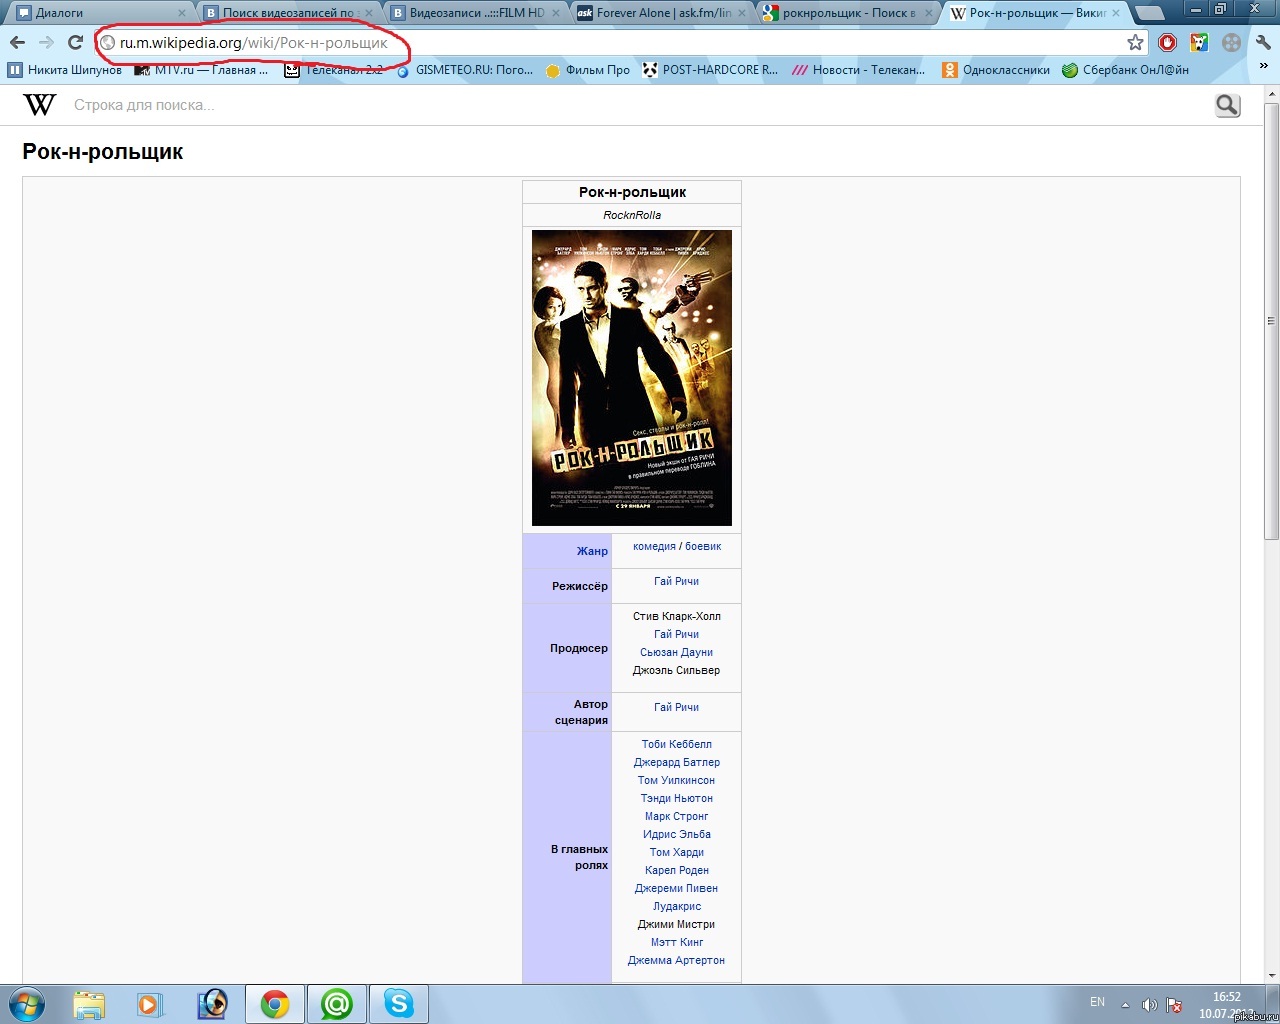Switch to the рокнрольщик Google search tab
This screenshot has height=1024, width=1280.
(847, 13)
